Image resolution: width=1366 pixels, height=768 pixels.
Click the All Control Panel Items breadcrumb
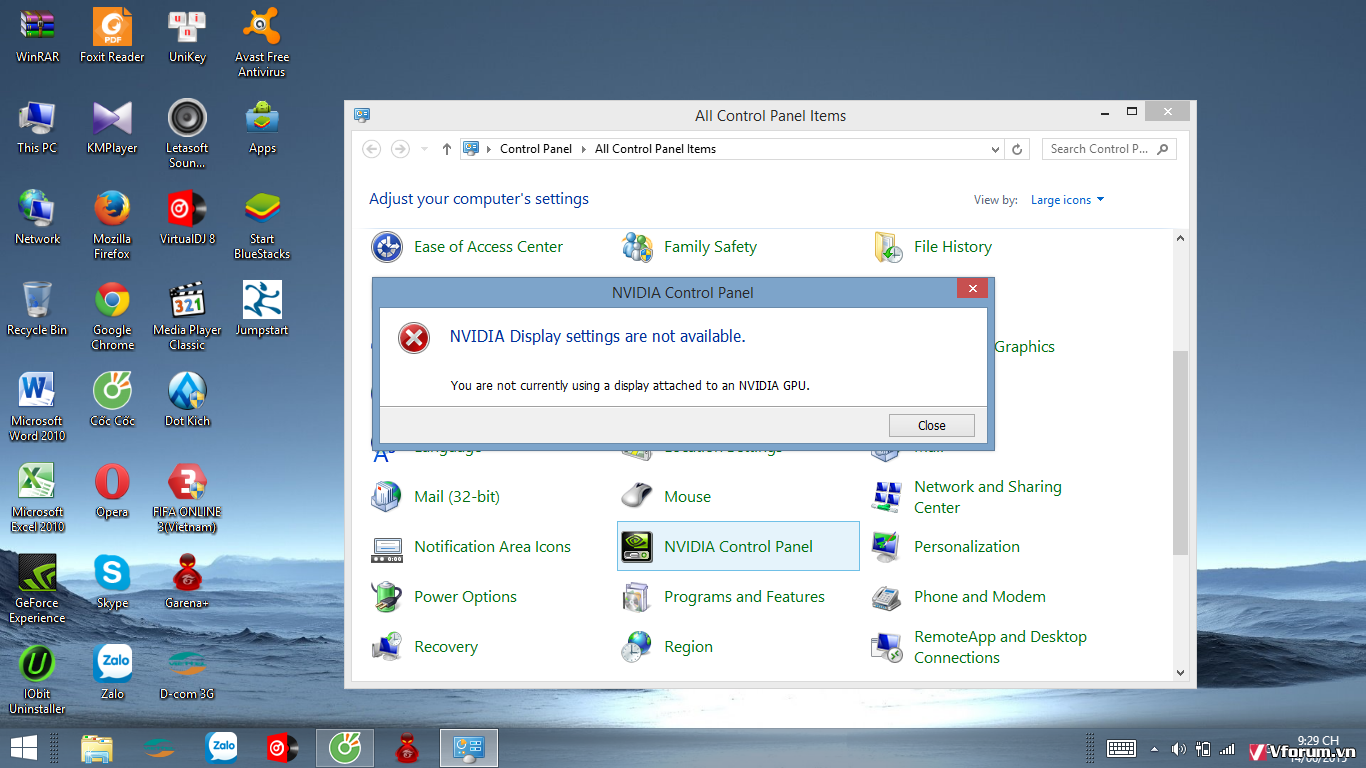click(655, 149)
